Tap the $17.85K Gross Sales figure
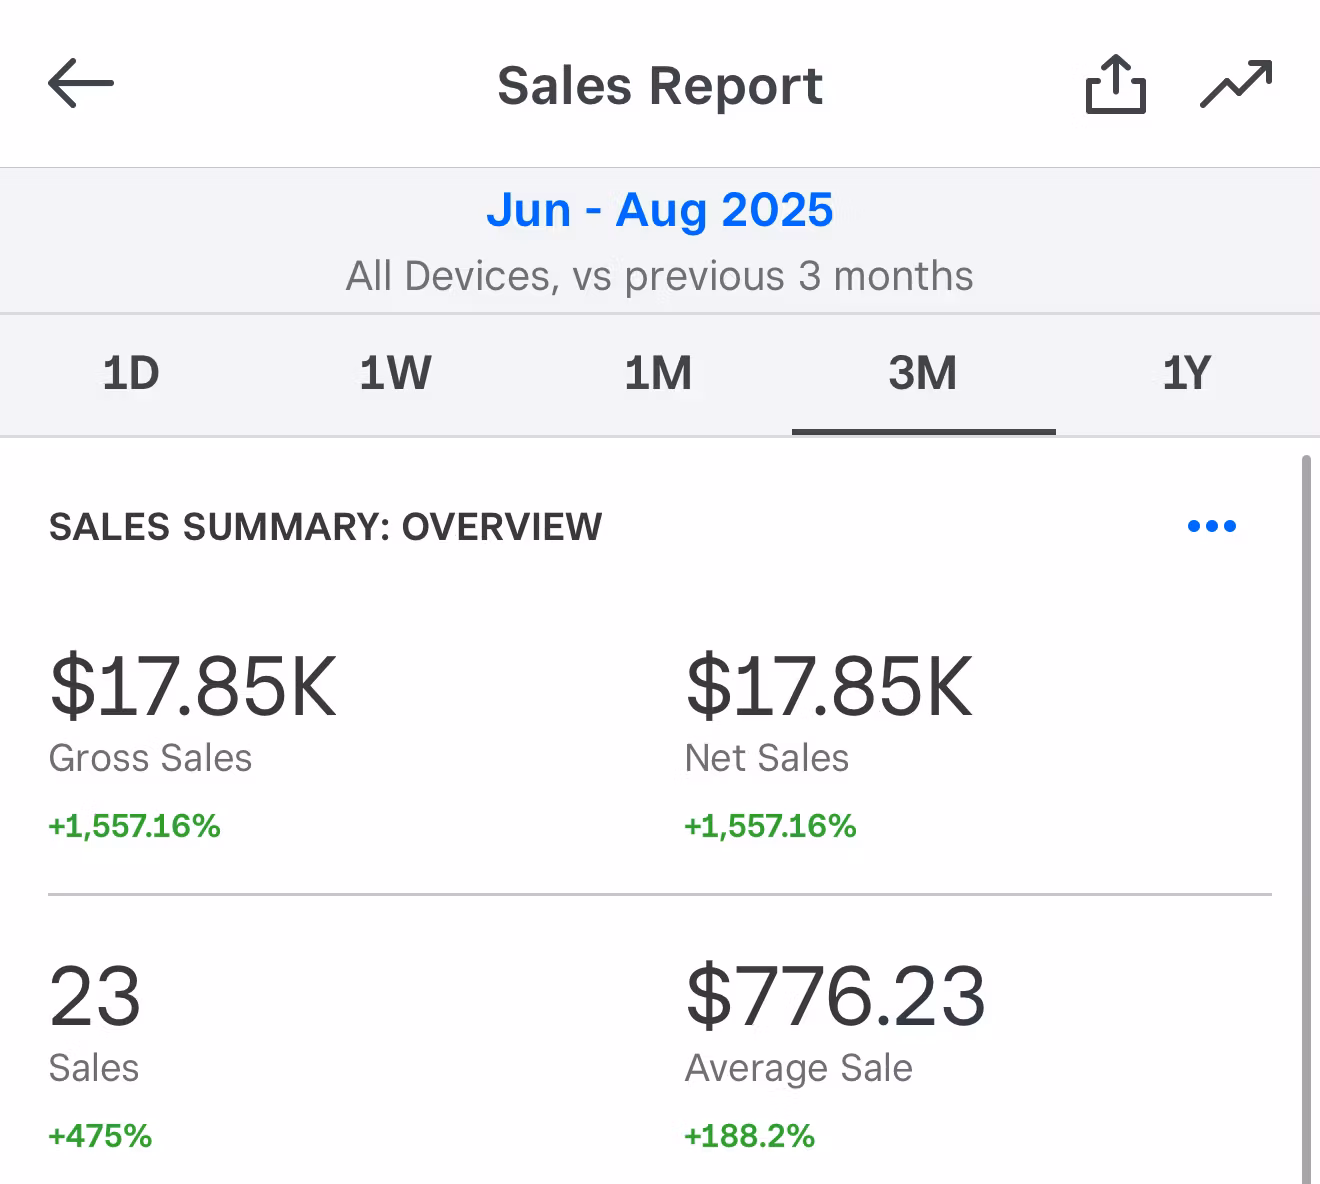The height and width of the screenshot is (1184, 1320). coord(193,686)
